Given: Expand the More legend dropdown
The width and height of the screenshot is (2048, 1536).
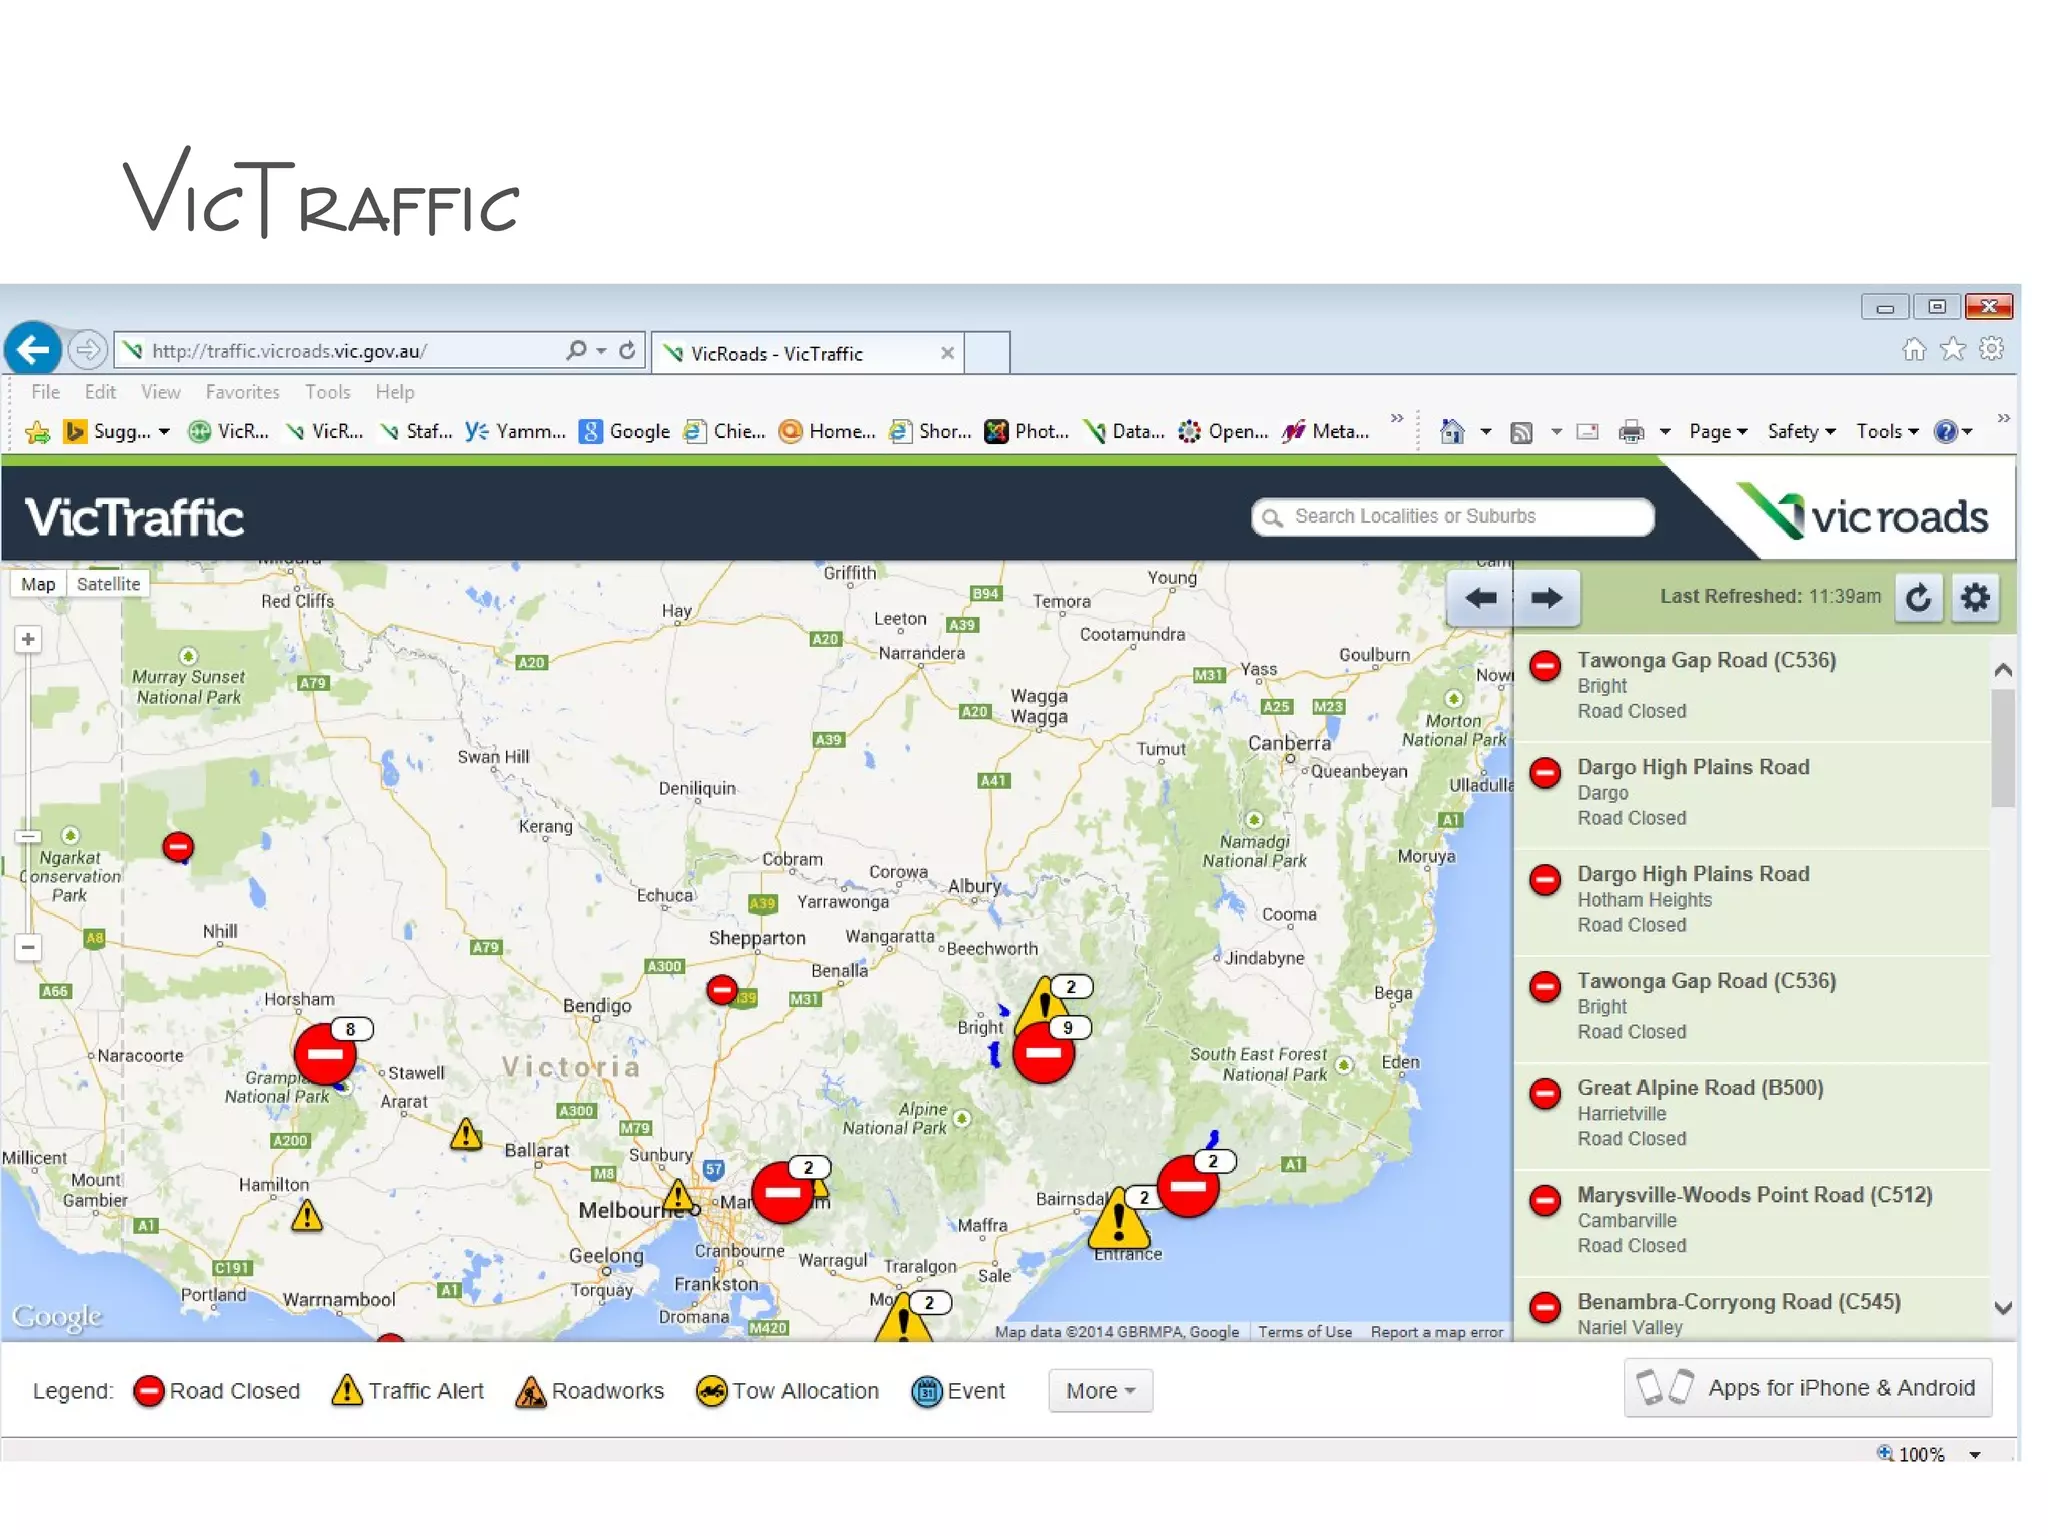Looking at the screenshot, I should (1100, 1391).
